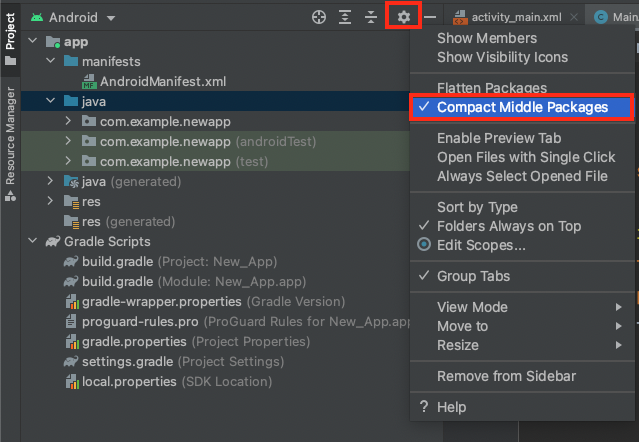Expand the java (generated) folder
Viewport: 639px width, 442px height.
click(50, 181)
